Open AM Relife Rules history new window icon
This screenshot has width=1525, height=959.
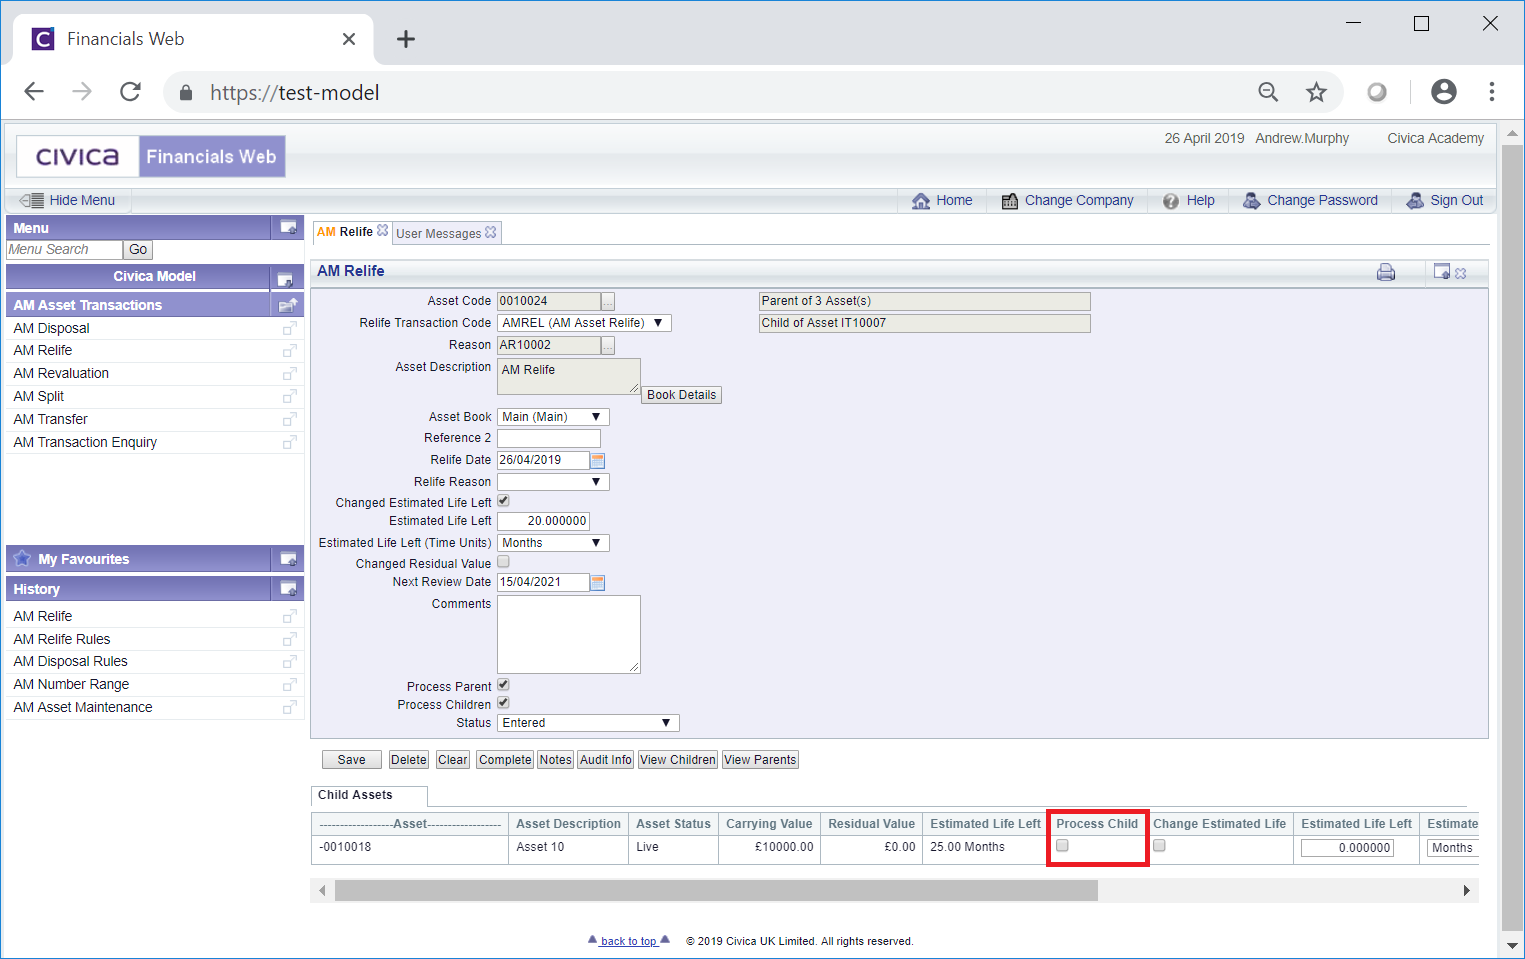tap(290, 639)
